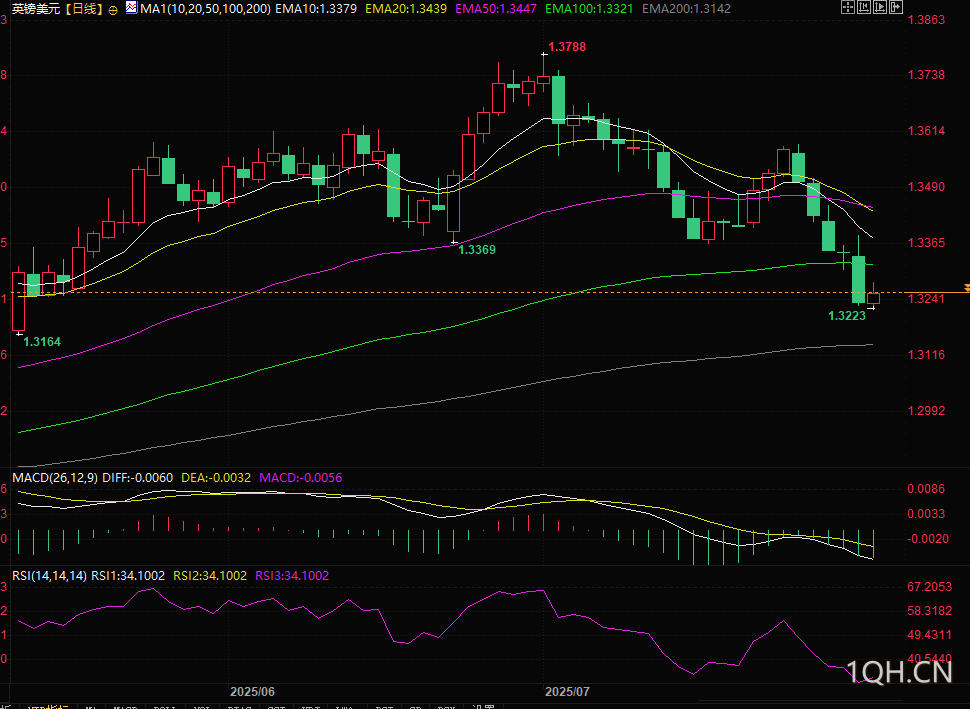Click the 58.3182 RSI axis value
Viewport: 970px width, 709px height.
[x=929, y=611]
